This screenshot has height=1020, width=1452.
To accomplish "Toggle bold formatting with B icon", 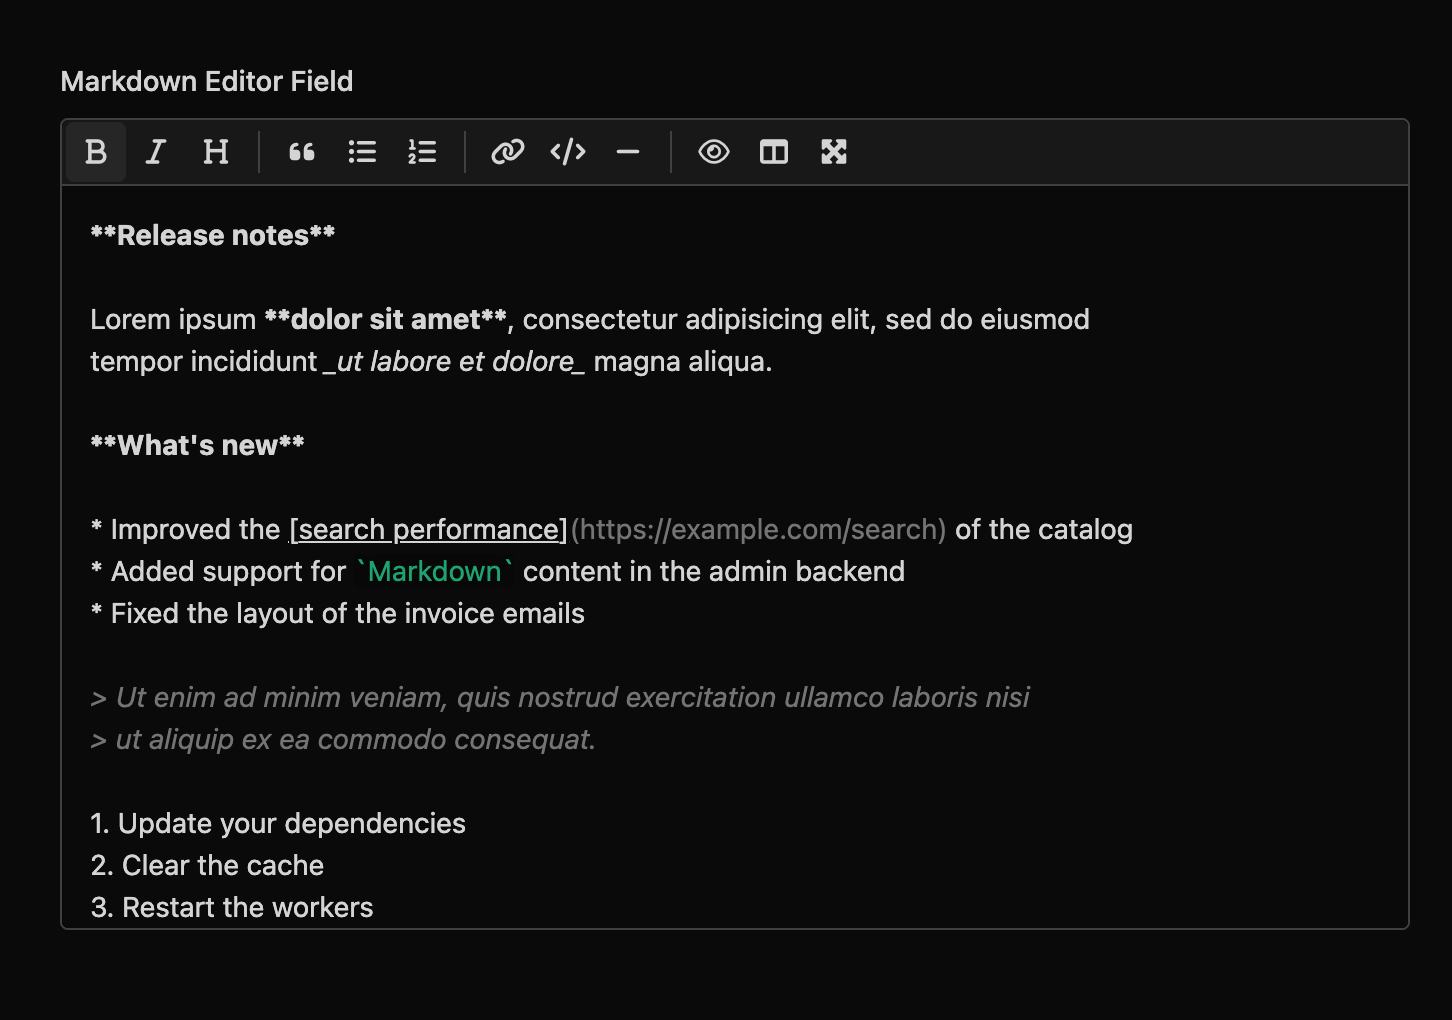I will pos(96,152).
